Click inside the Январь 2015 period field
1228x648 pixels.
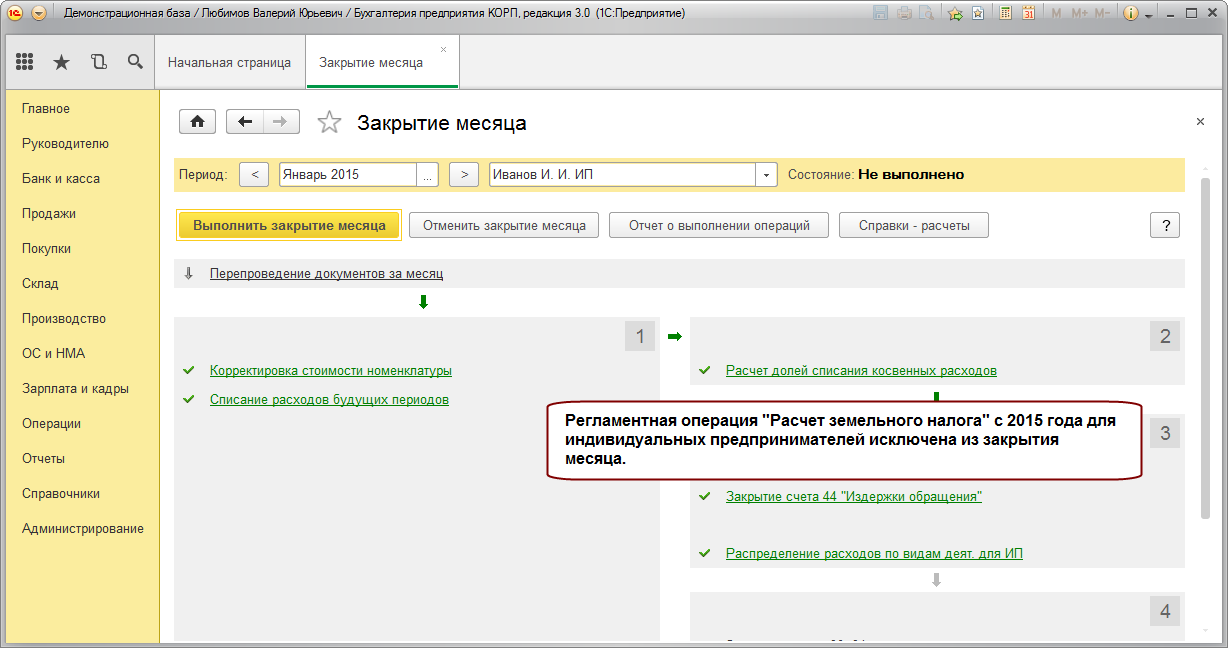click(x=347, y=174)
